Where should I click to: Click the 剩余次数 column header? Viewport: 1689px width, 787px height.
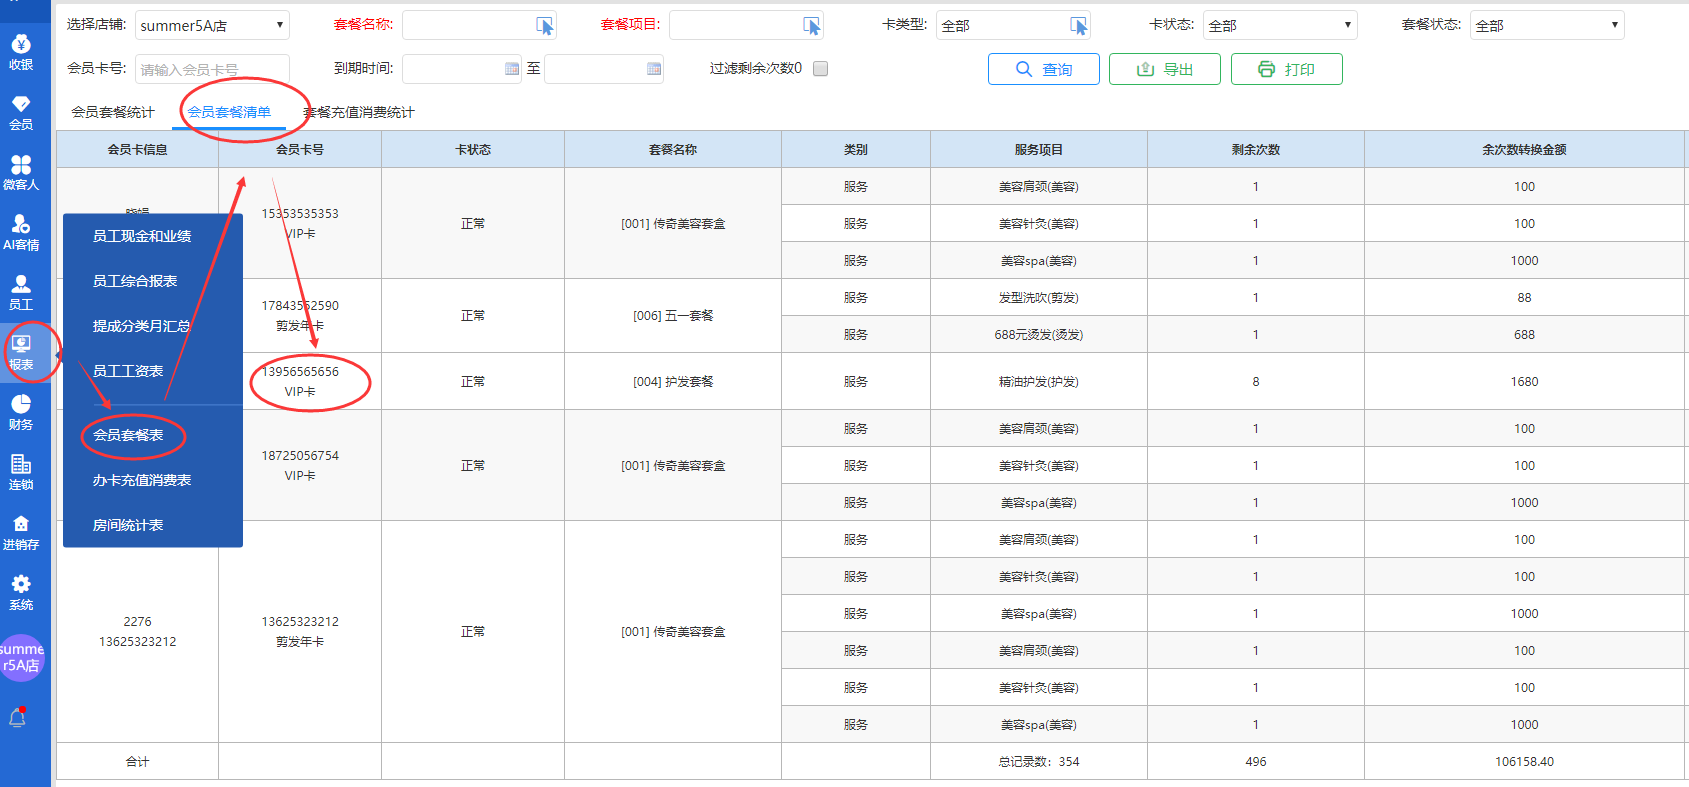click(x=1256, y=150)
